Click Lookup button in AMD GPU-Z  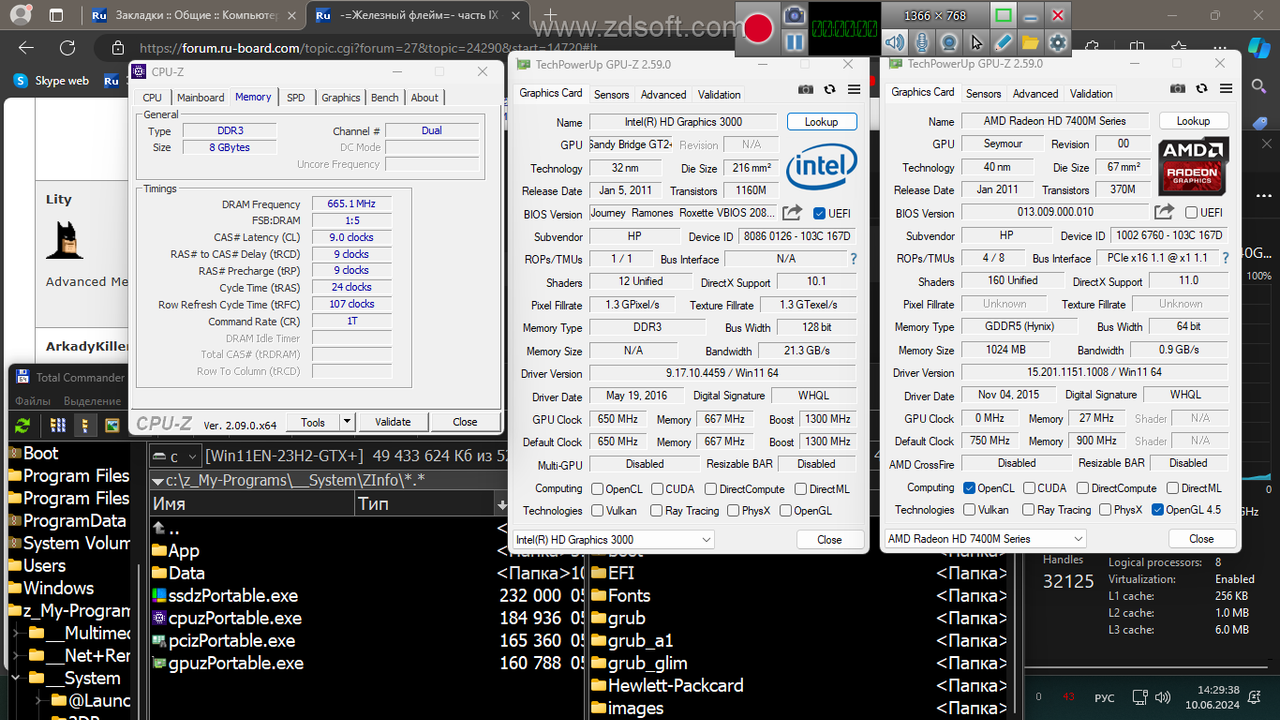point(1193,120)
